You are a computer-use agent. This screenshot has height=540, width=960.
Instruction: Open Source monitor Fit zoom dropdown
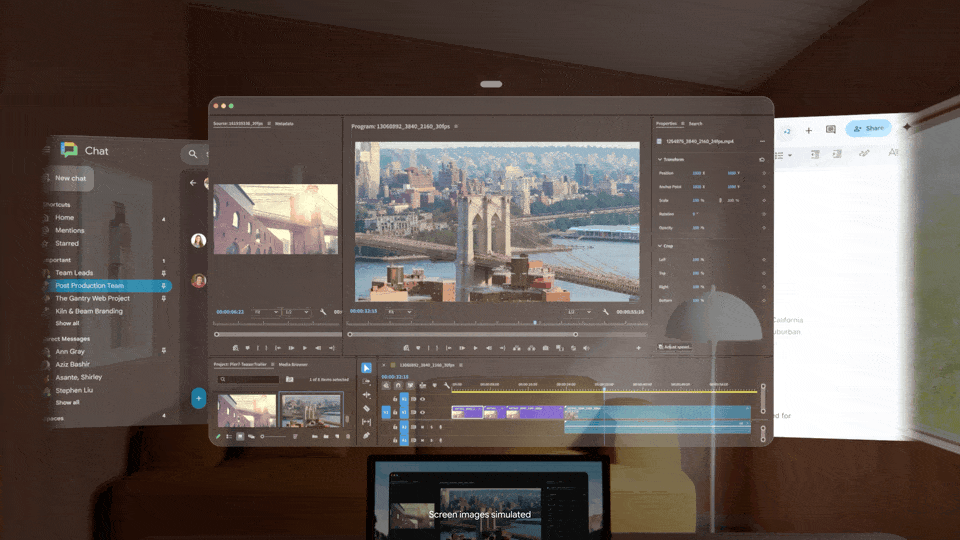(x=266, y=312)
